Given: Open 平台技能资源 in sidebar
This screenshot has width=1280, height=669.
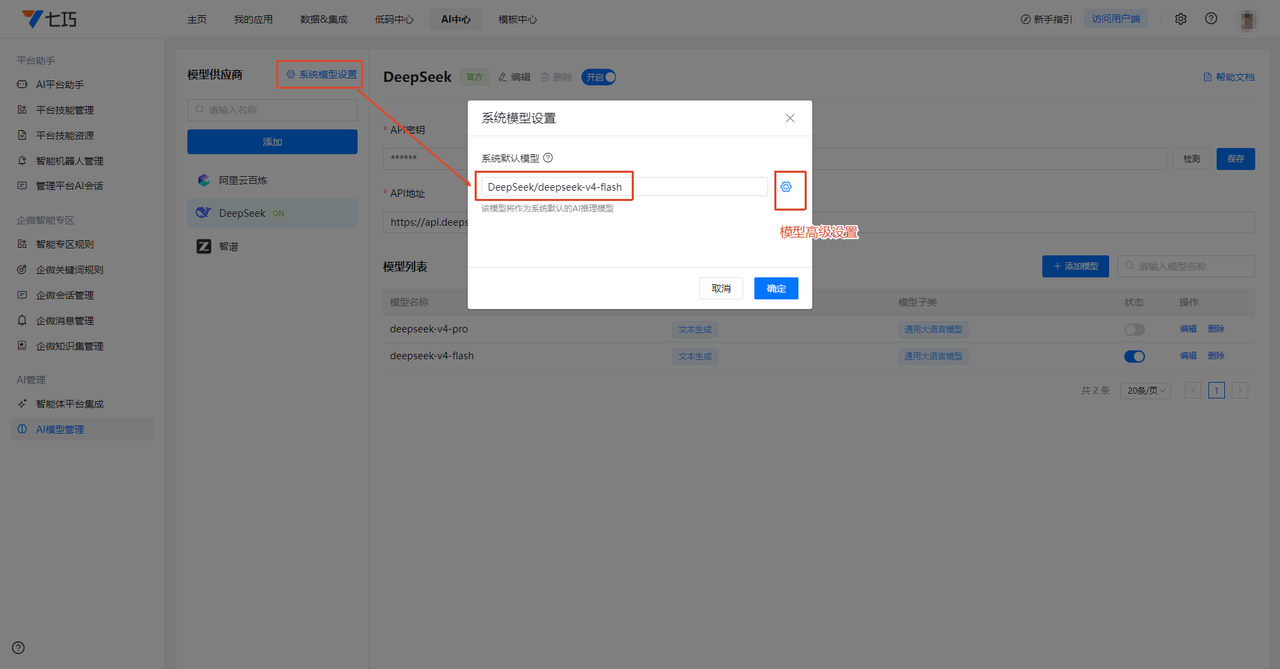Looking at the screenshot, I should pyautogui.click(x=82, y=135).
